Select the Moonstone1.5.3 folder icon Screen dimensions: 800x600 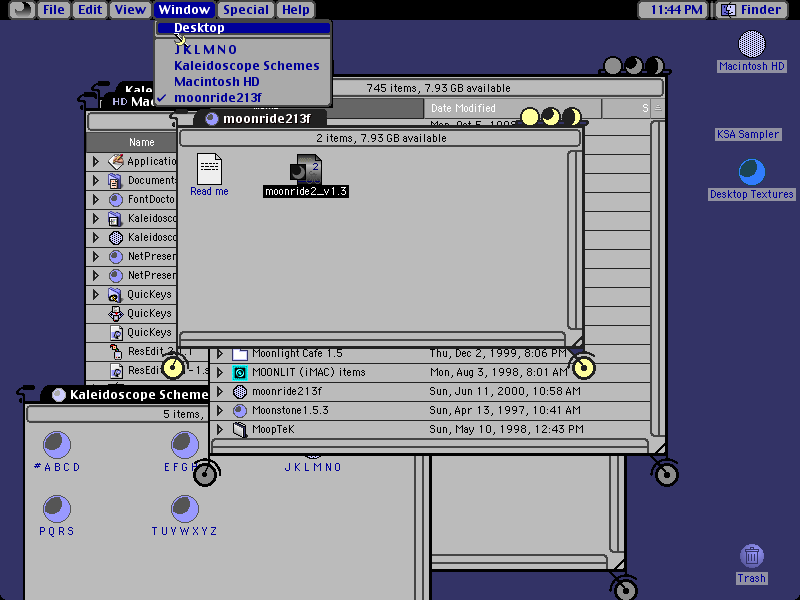(x=240, y=410)
